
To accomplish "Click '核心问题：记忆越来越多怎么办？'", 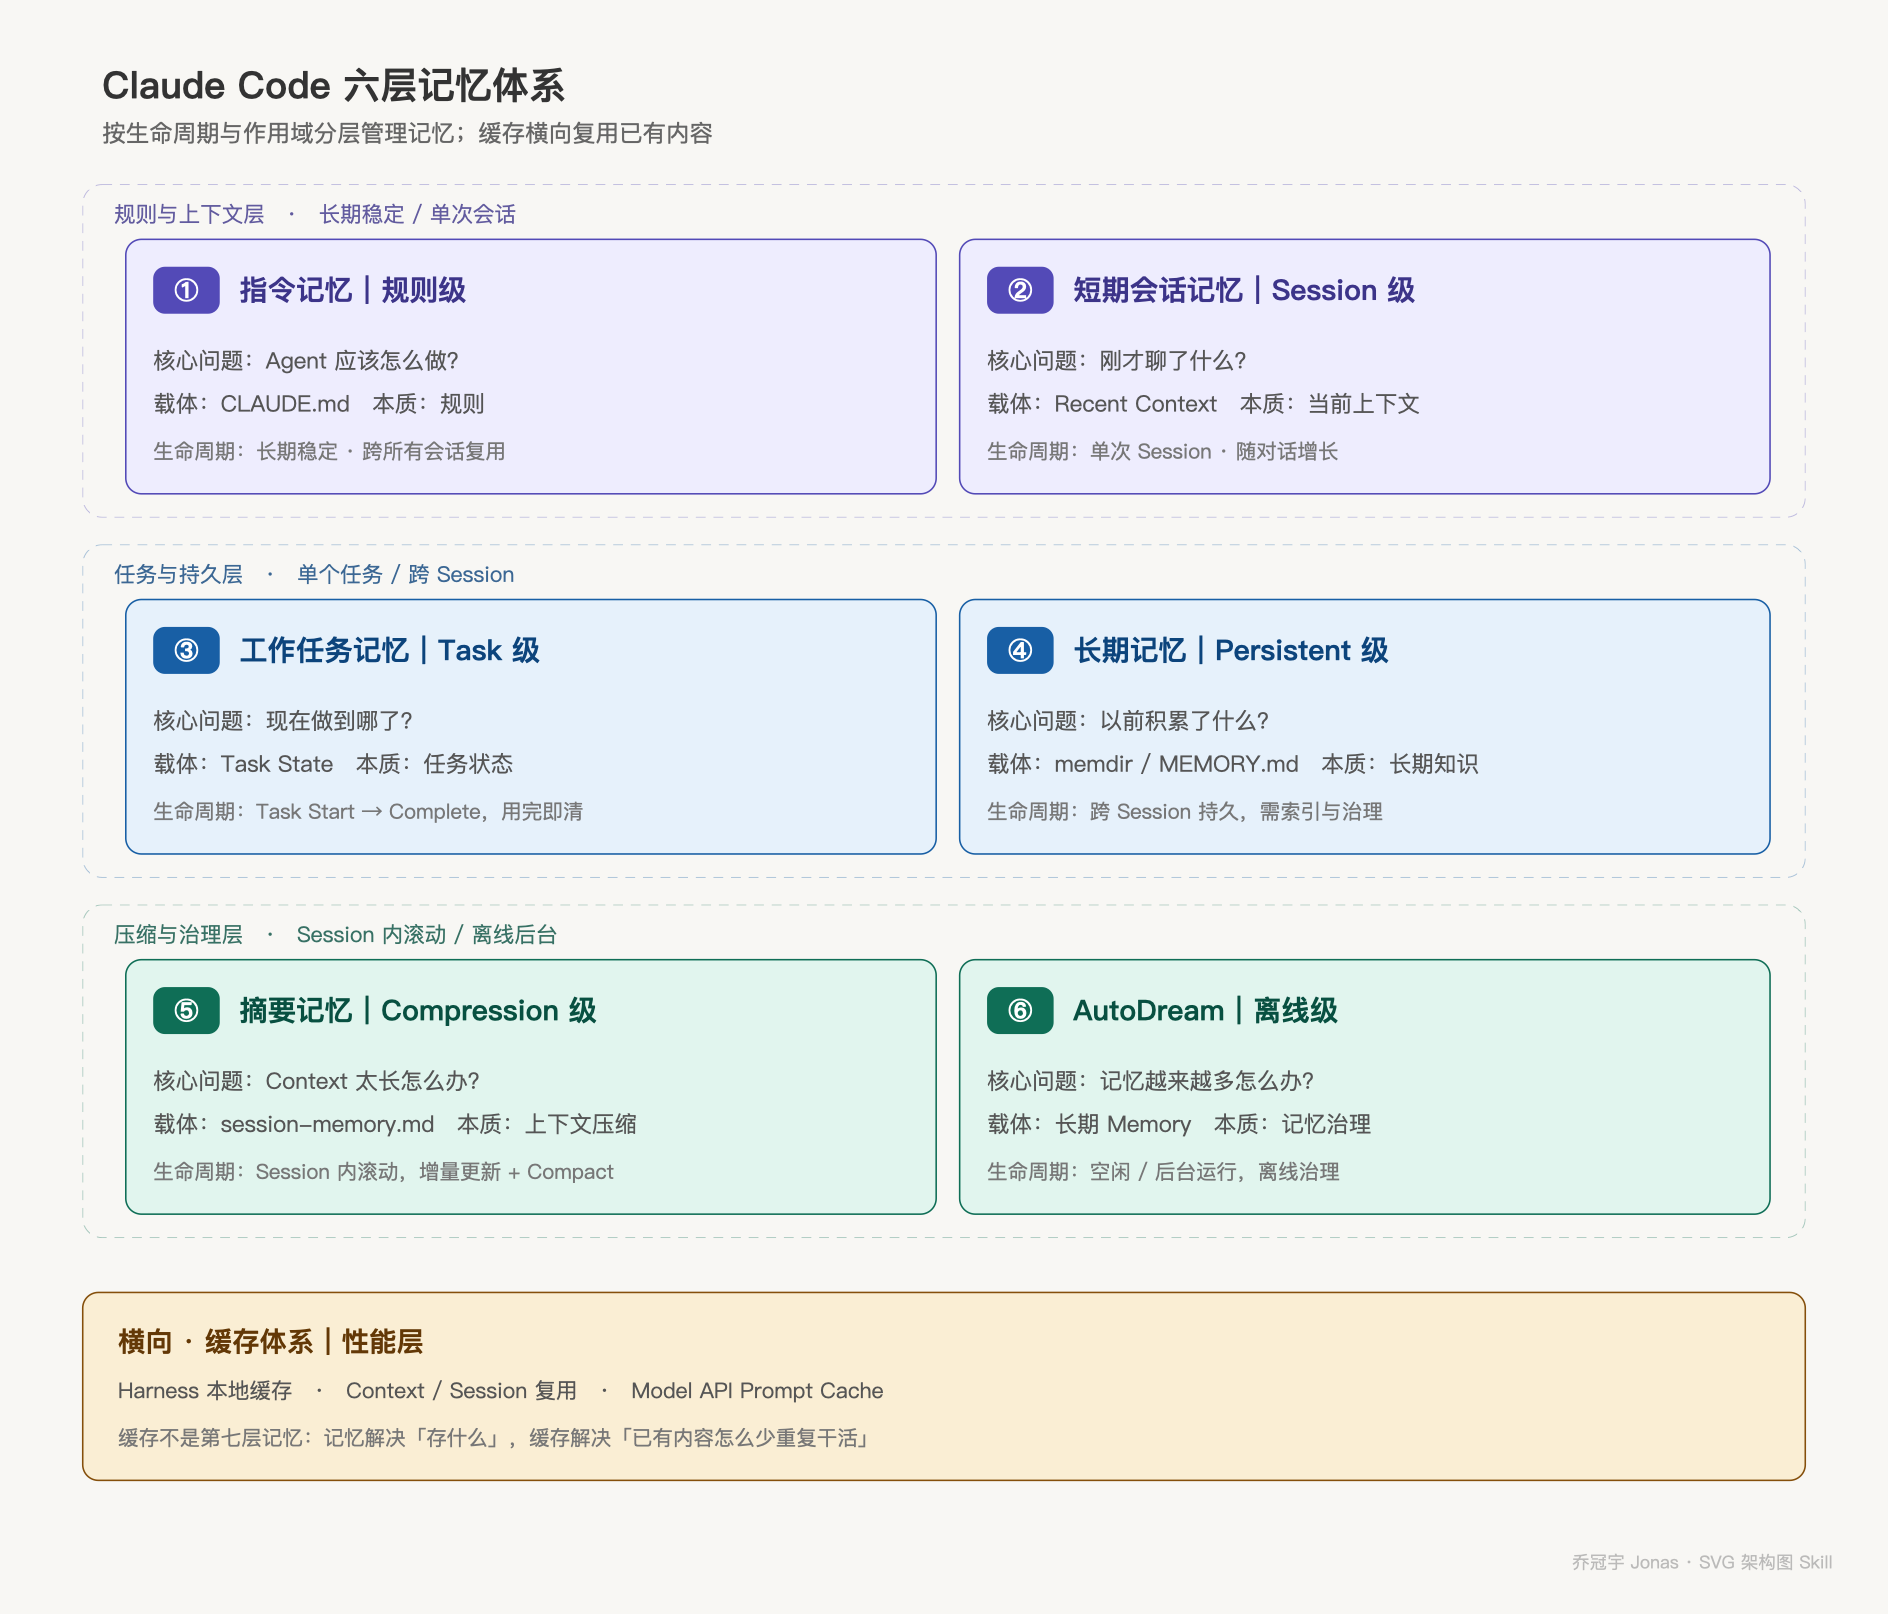I will coord(1151,1080).
